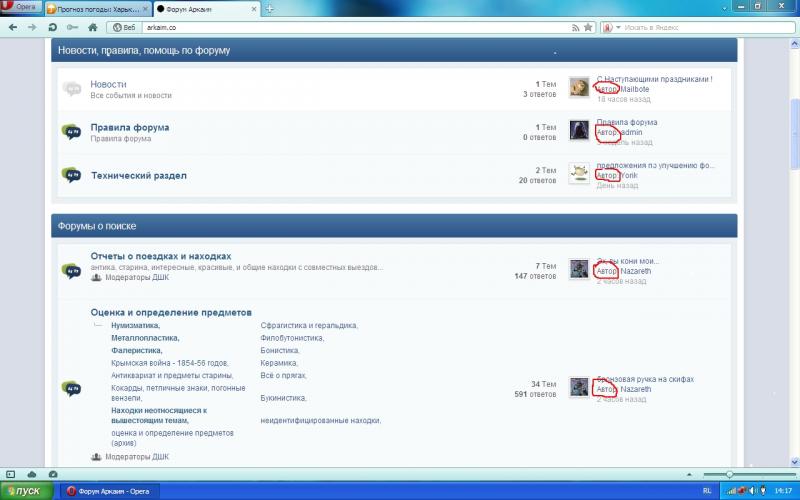This screenshot has width=800, height=500.
Task: Click the Отчеты о поездках и находках icon
Action: coord(71,270)
